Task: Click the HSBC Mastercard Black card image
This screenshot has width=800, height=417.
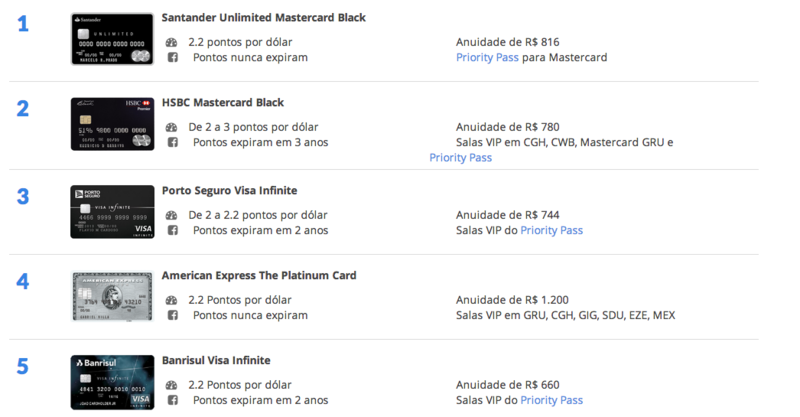Action: click(x=112, y=124)
